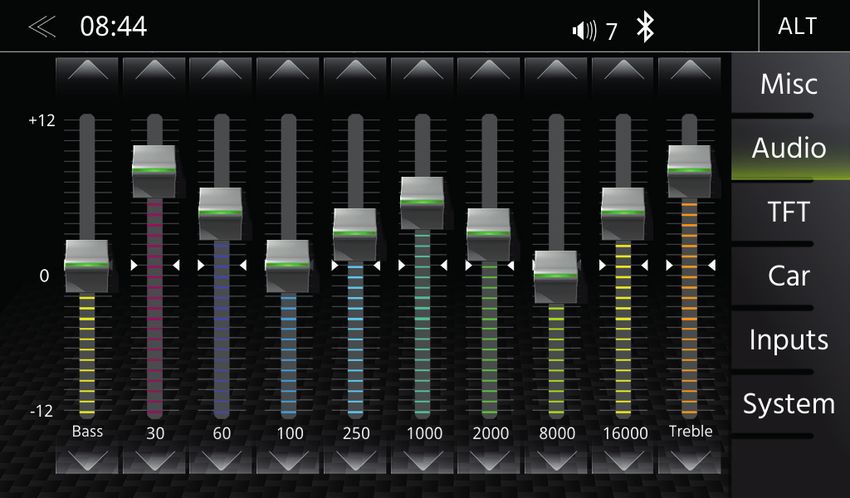Viewport: 850px width, 498px height.
Task: Click the 1000 Hz slider handle
Action: [x=422, y=203]
